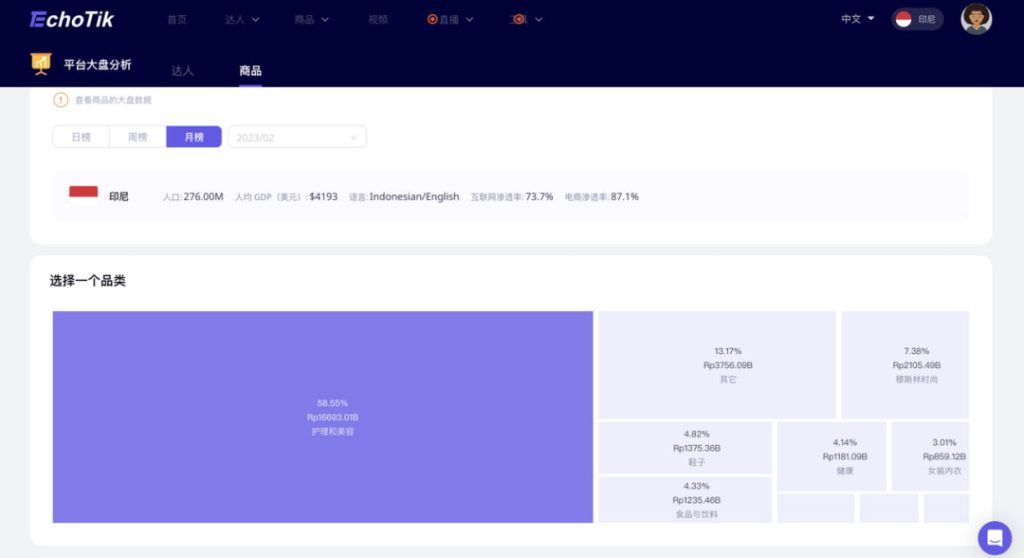Switch to the 达人 tab
The image size is (1024, 558).
click(182, 70)
